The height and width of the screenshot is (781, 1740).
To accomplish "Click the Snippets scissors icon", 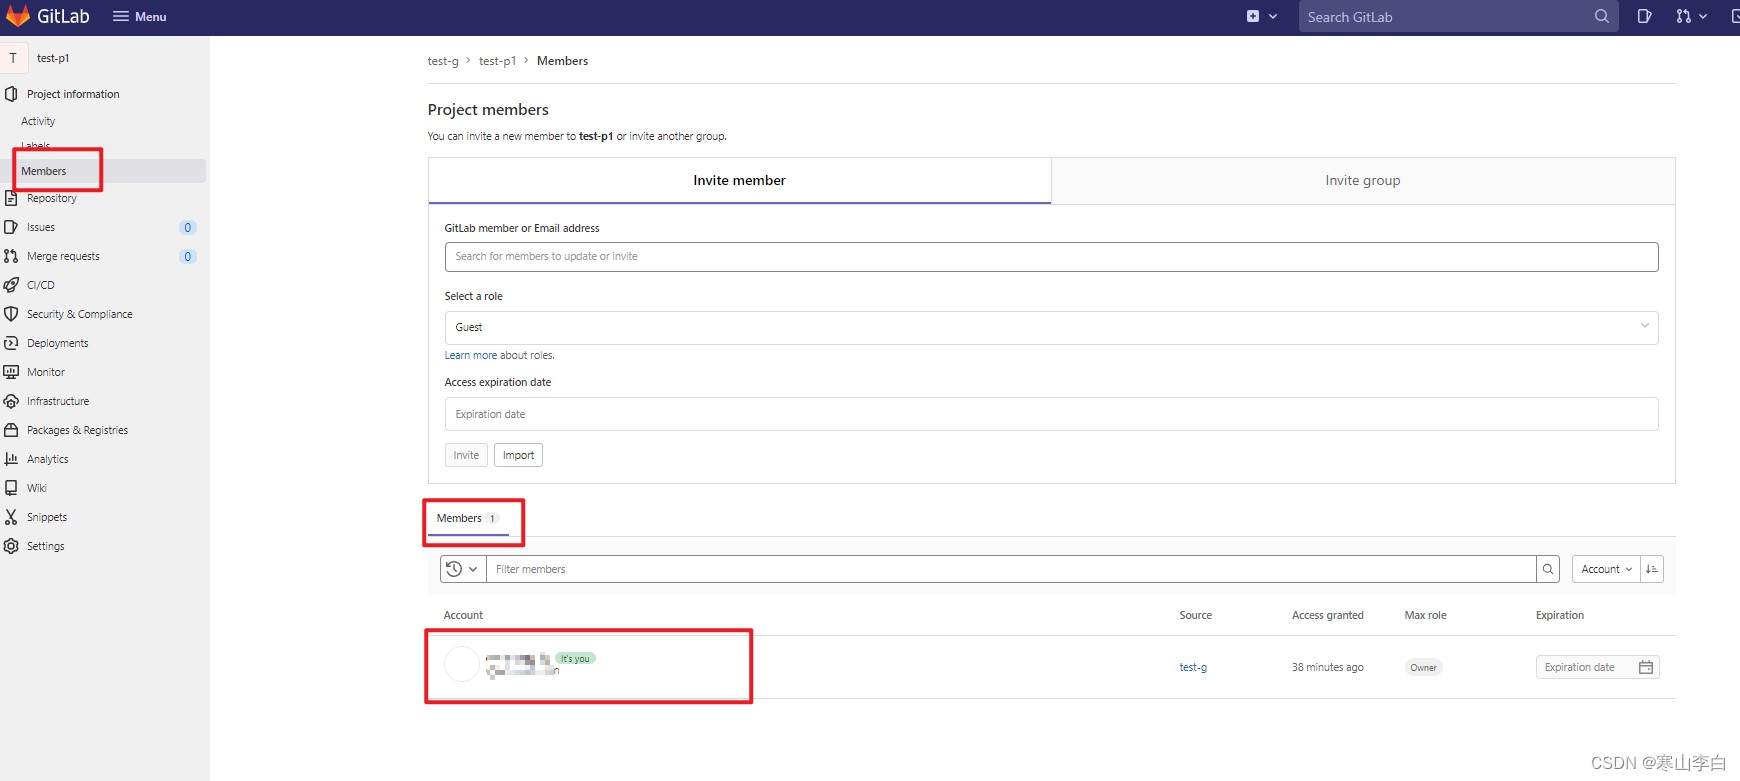I will click(11, 517).
